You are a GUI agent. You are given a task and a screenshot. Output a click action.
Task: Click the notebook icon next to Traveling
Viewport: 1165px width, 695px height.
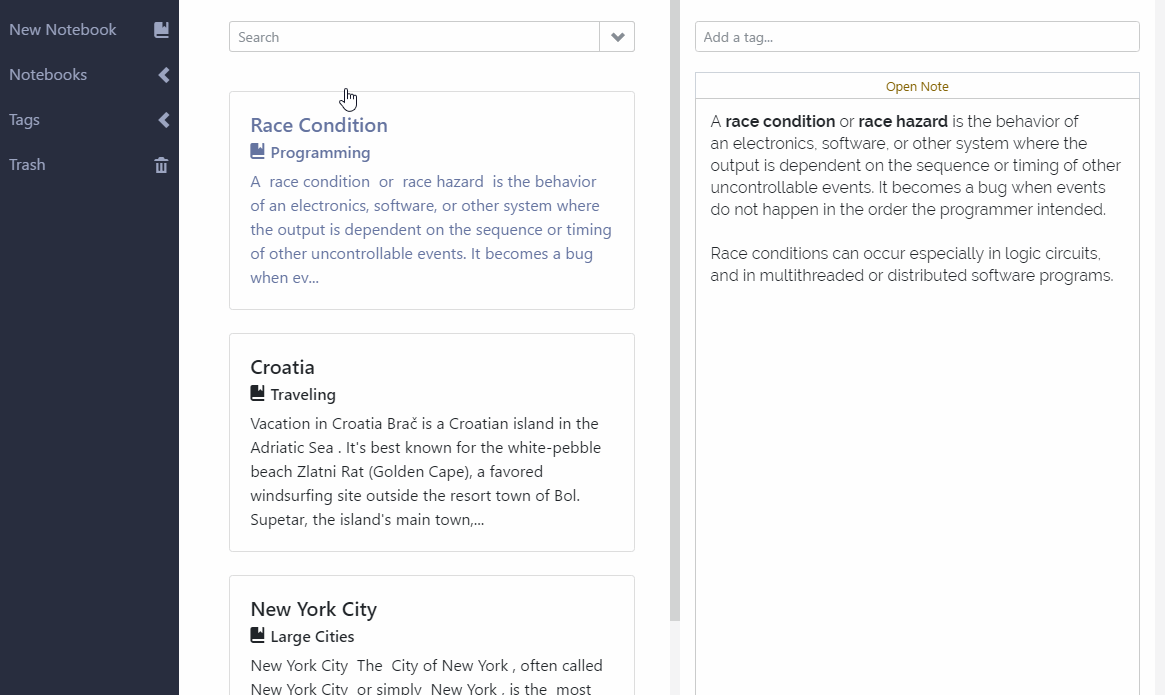coord(256,394)
